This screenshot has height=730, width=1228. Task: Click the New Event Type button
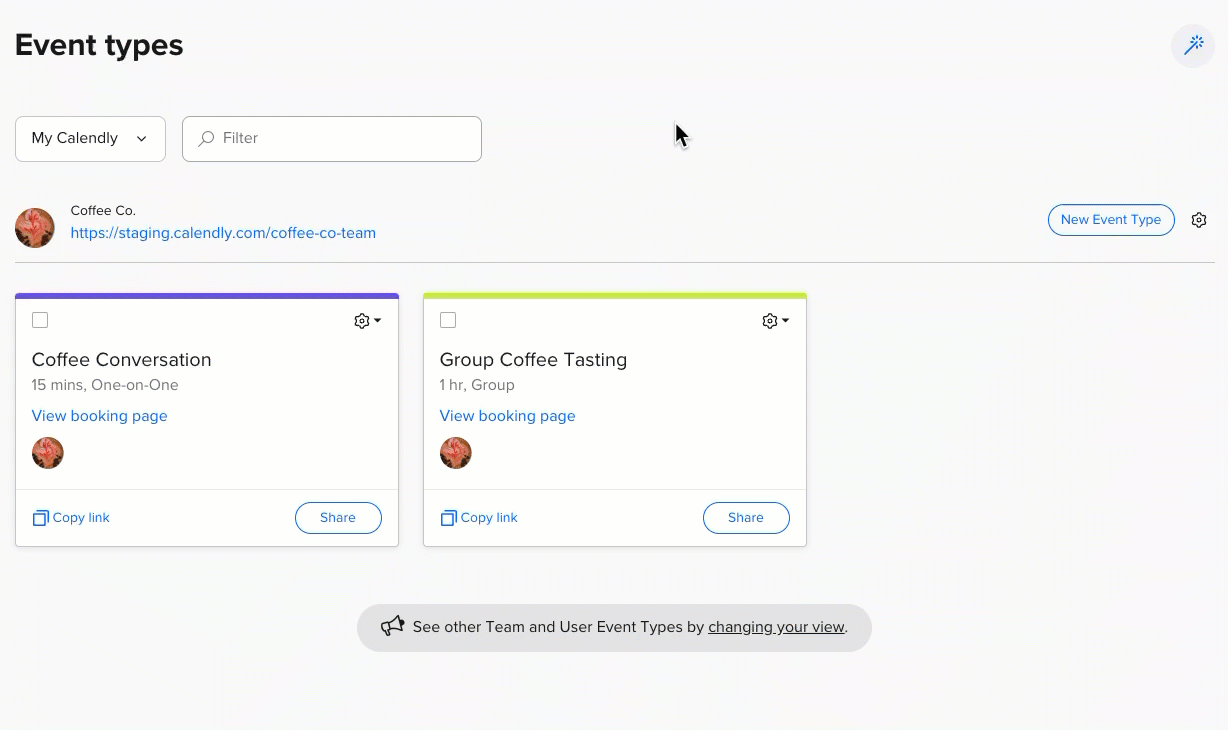1110,220
